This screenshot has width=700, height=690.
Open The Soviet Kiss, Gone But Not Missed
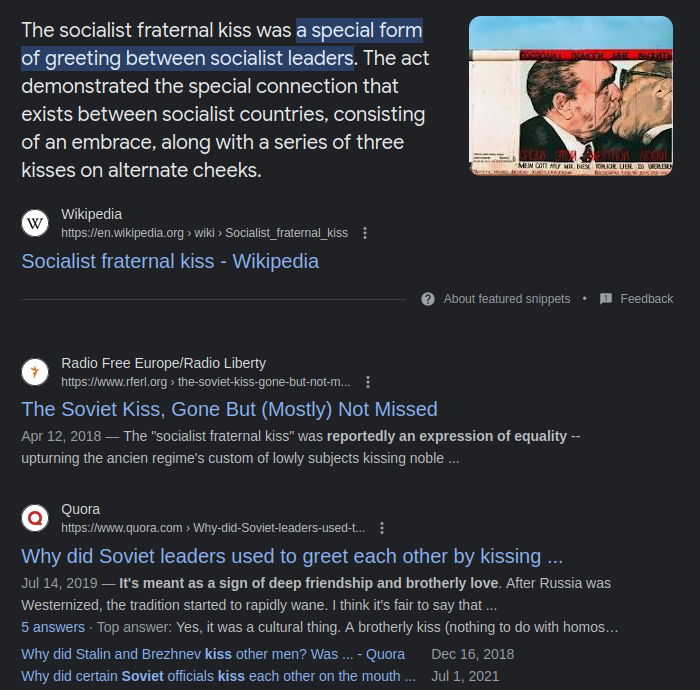(x=229, y=409)
